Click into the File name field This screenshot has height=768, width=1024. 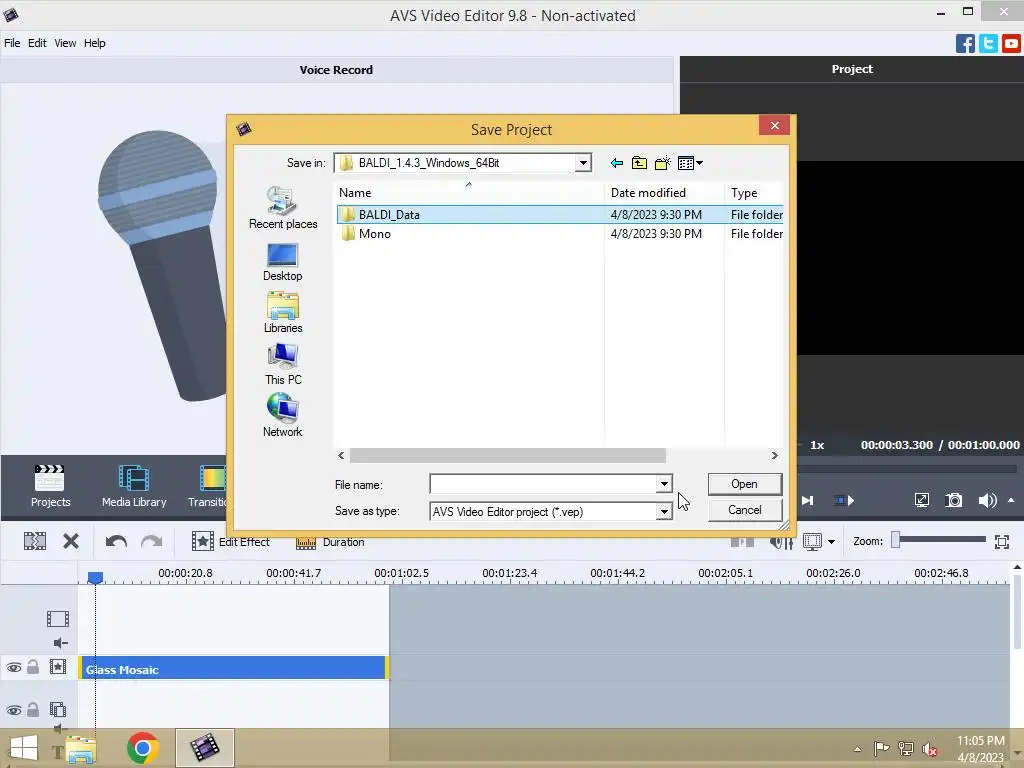(543, 485)
